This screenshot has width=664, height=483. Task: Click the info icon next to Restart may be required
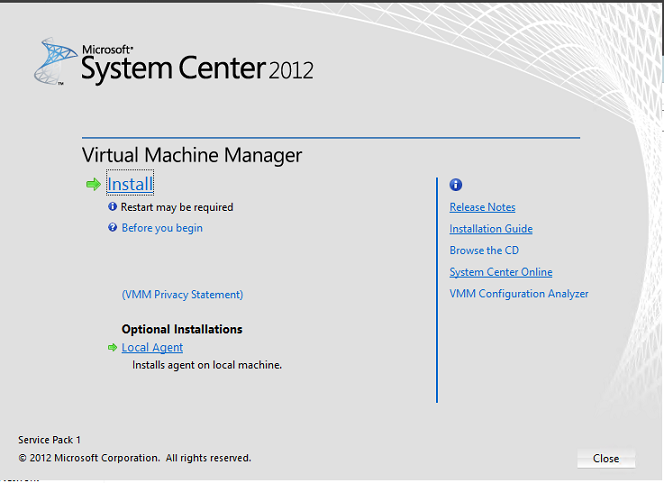click(x=112, y=207)
